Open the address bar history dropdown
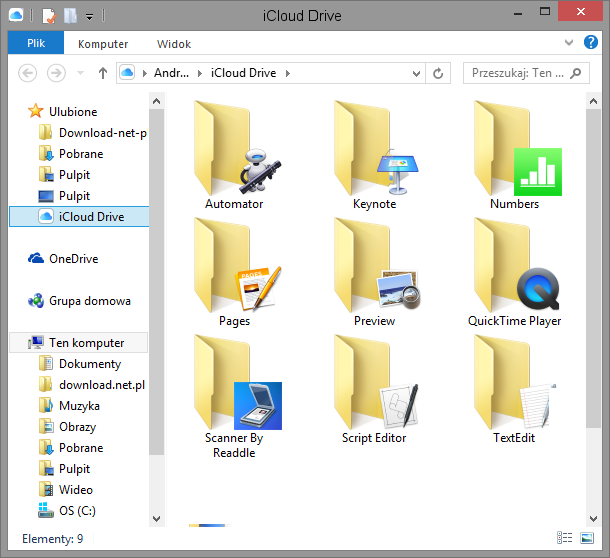The image size is (610, 558). [416, 73]
